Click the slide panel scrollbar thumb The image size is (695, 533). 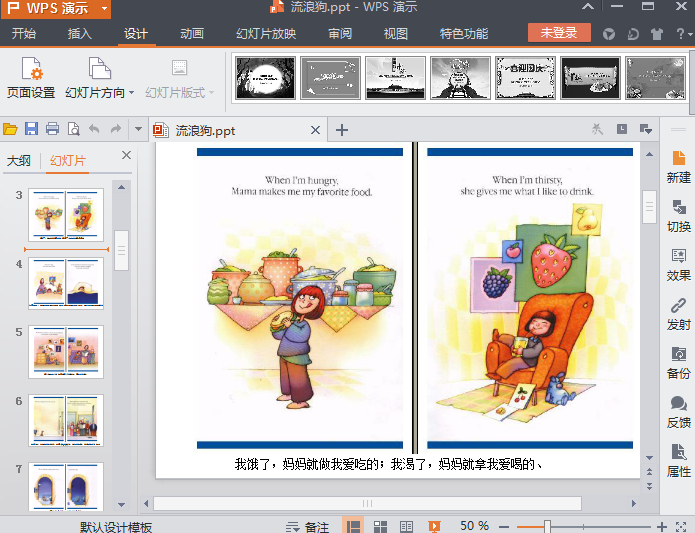coord(121,250)
